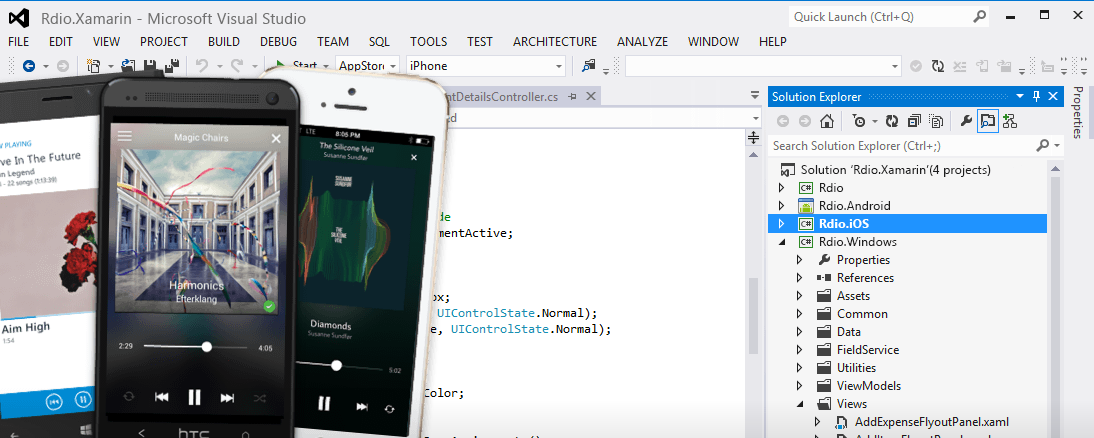The image size is (1094, 438).
Task: Close the Solution Explorer panel
Action: point(1054,96)
